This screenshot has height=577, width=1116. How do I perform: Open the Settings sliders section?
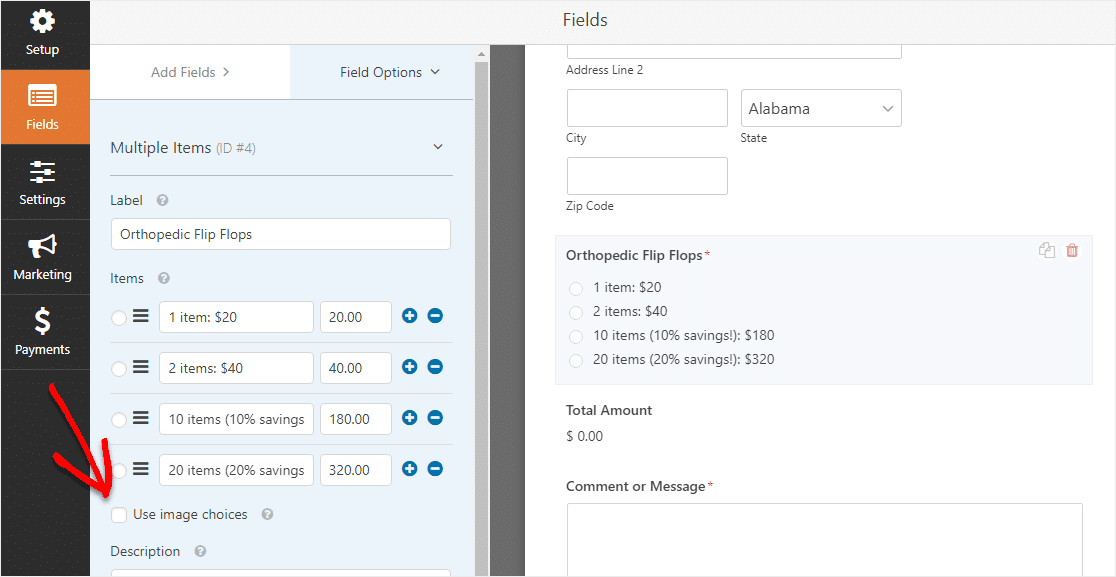[x=43, y=182]
